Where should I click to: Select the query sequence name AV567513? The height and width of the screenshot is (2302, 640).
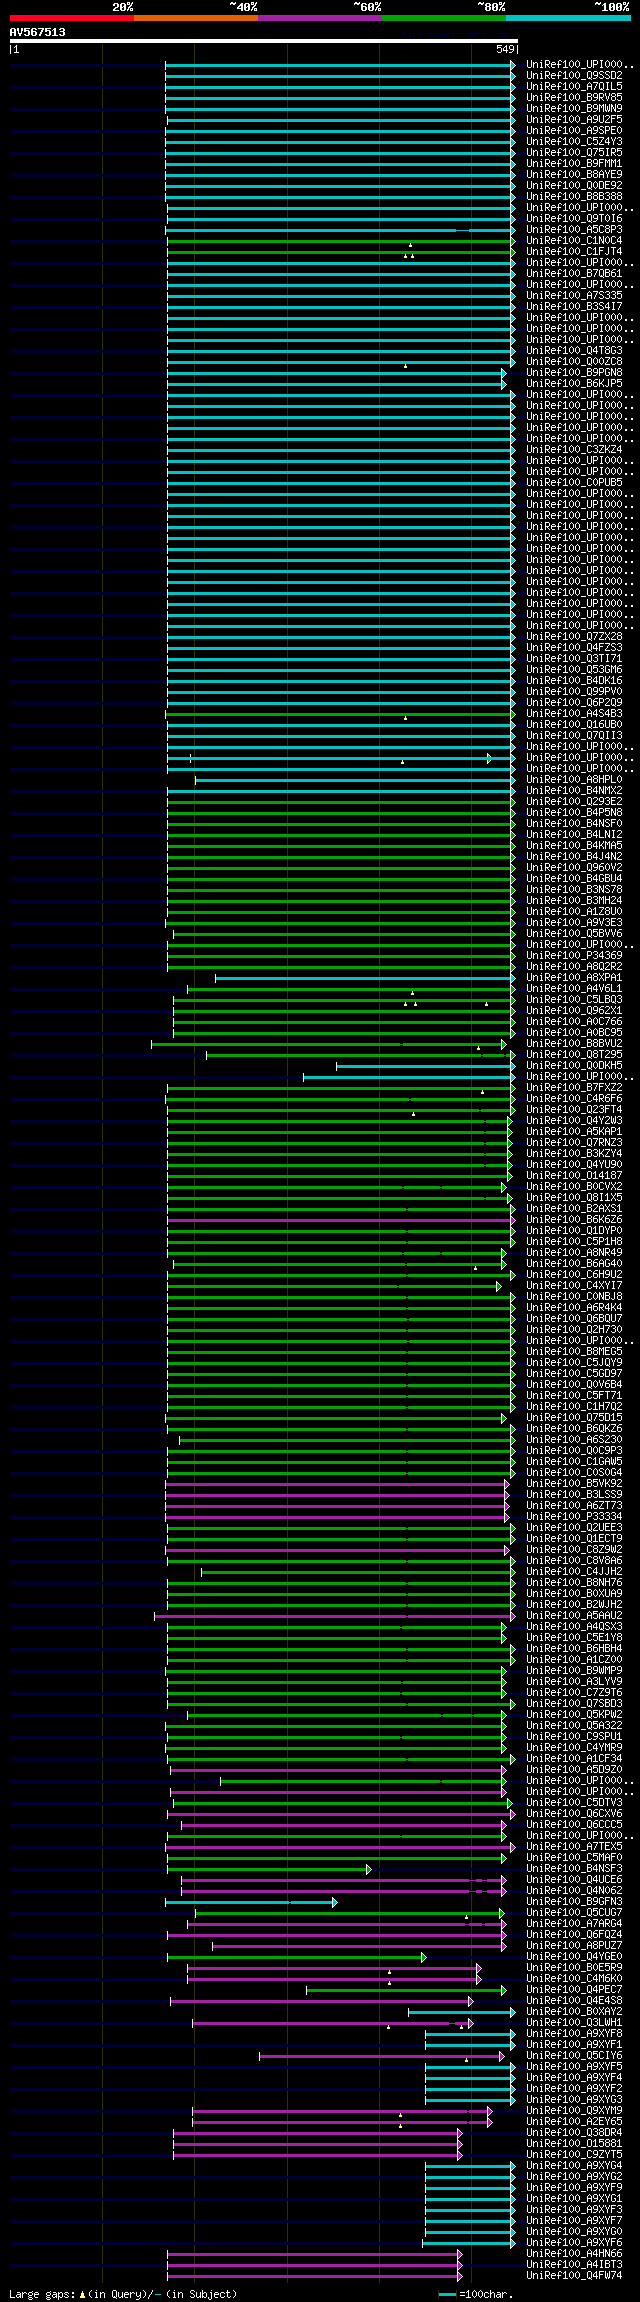coord(38,32)
